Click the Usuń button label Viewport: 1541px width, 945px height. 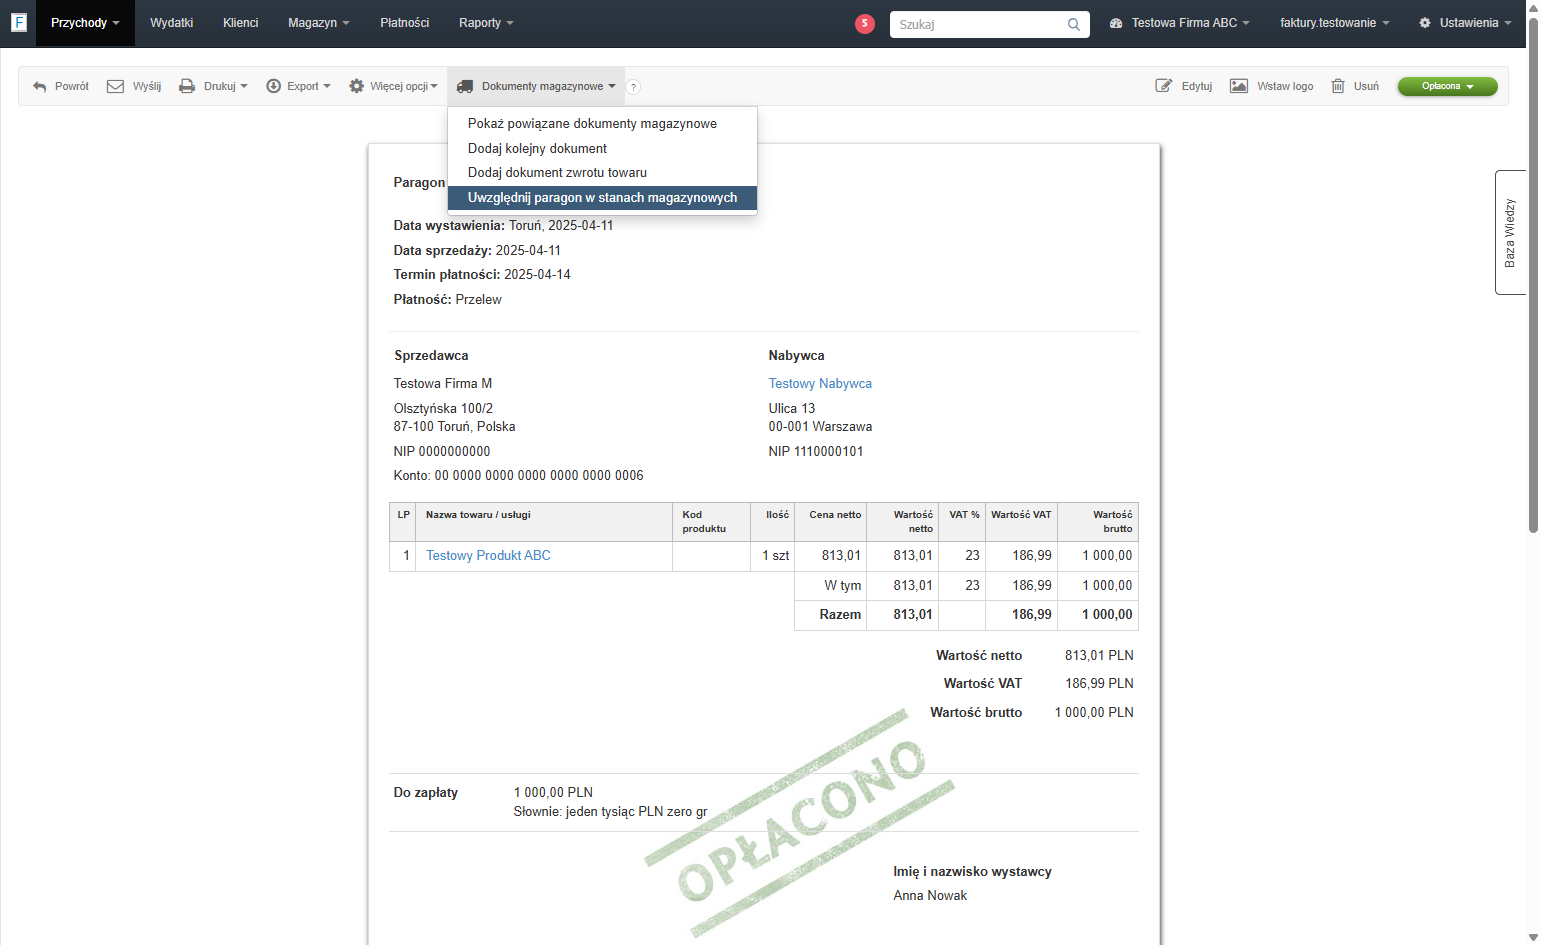(x=1366, y=87)
